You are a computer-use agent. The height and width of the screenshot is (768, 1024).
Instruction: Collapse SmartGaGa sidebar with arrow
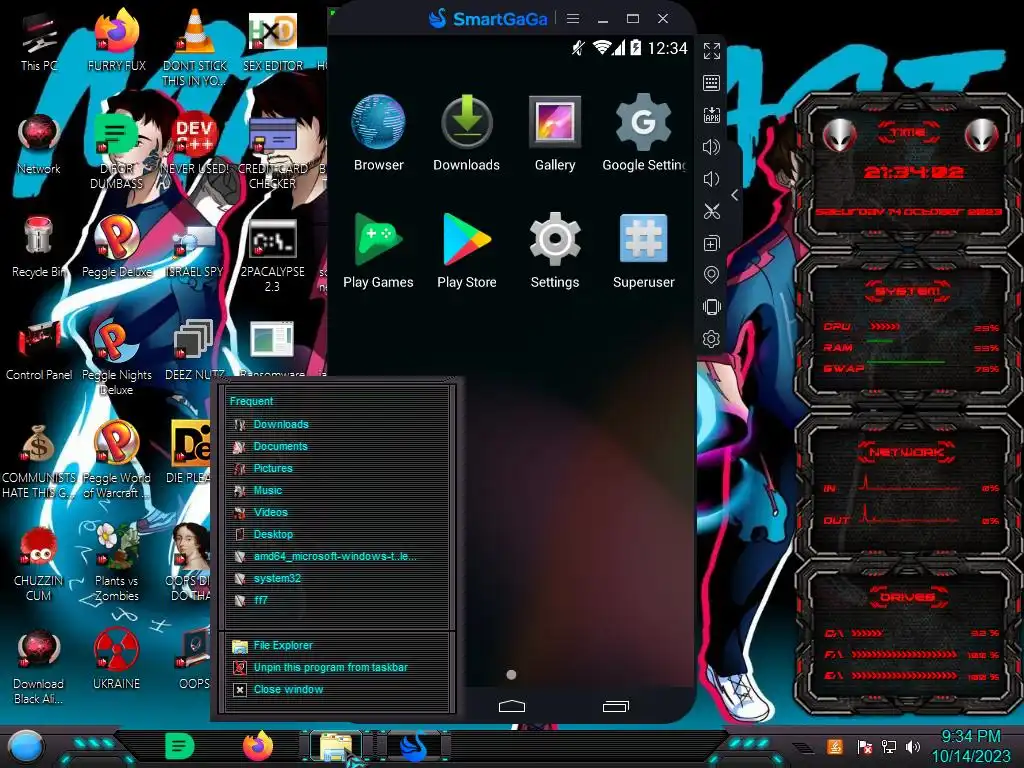(x=735, y=195)
